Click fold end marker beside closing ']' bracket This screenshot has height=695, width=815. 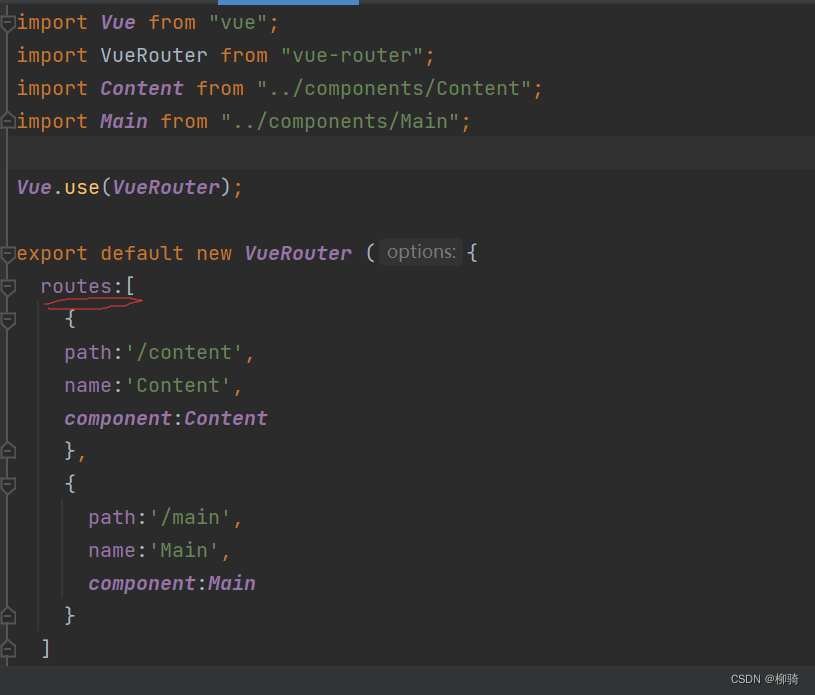(x=8, y=649)
